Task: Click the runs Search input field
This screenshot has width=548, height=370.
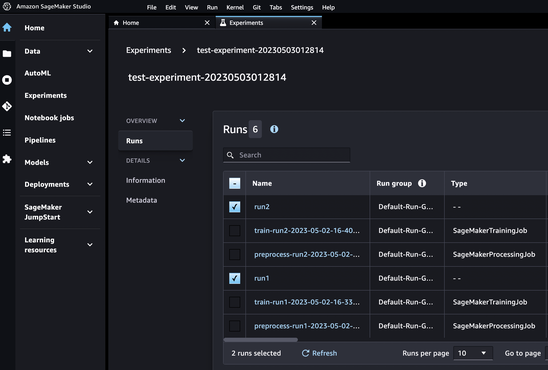Action: [x=287, y=155]
